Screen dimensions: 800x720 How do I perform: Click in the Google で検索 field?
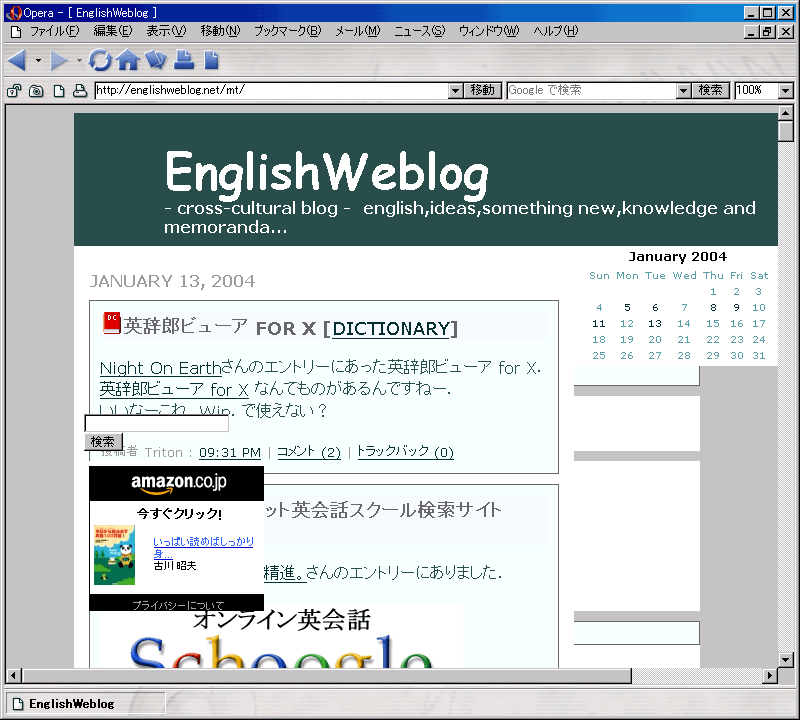(592, 90)
